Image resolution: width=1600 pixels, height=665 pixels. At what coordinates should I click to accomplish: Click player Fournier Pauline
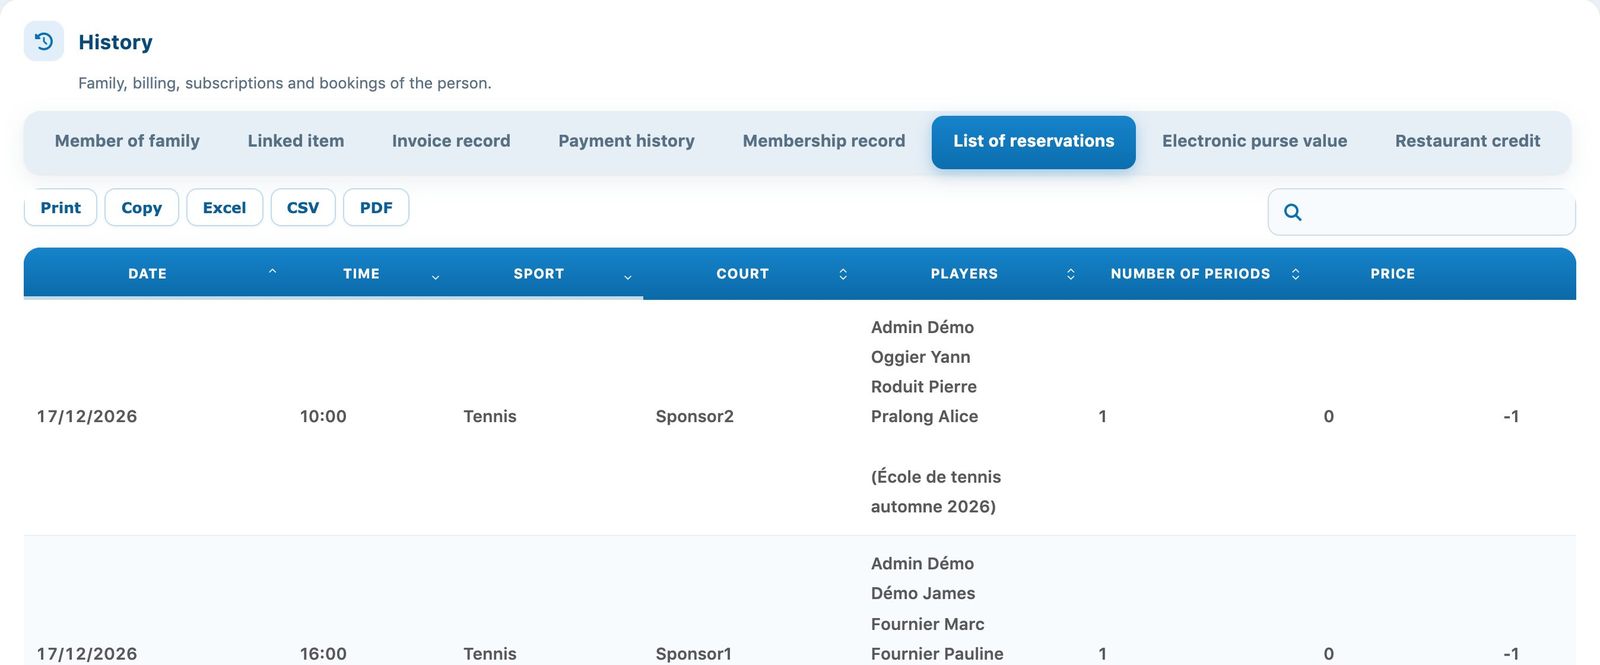point(937,653)
